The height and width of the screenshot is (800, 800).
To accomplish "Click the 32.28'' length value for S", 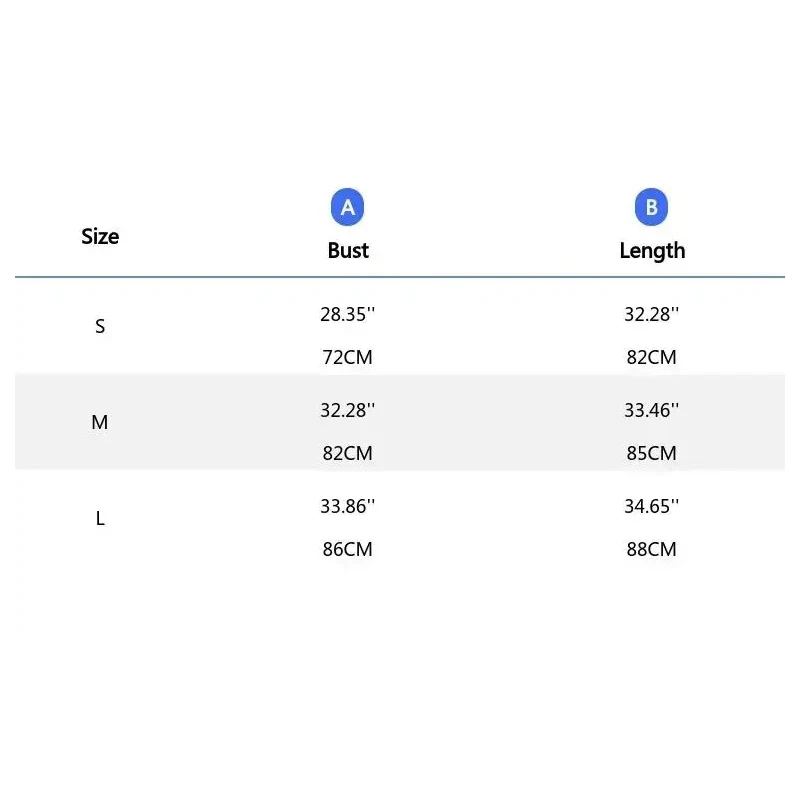I will click(x=651, y=314).
